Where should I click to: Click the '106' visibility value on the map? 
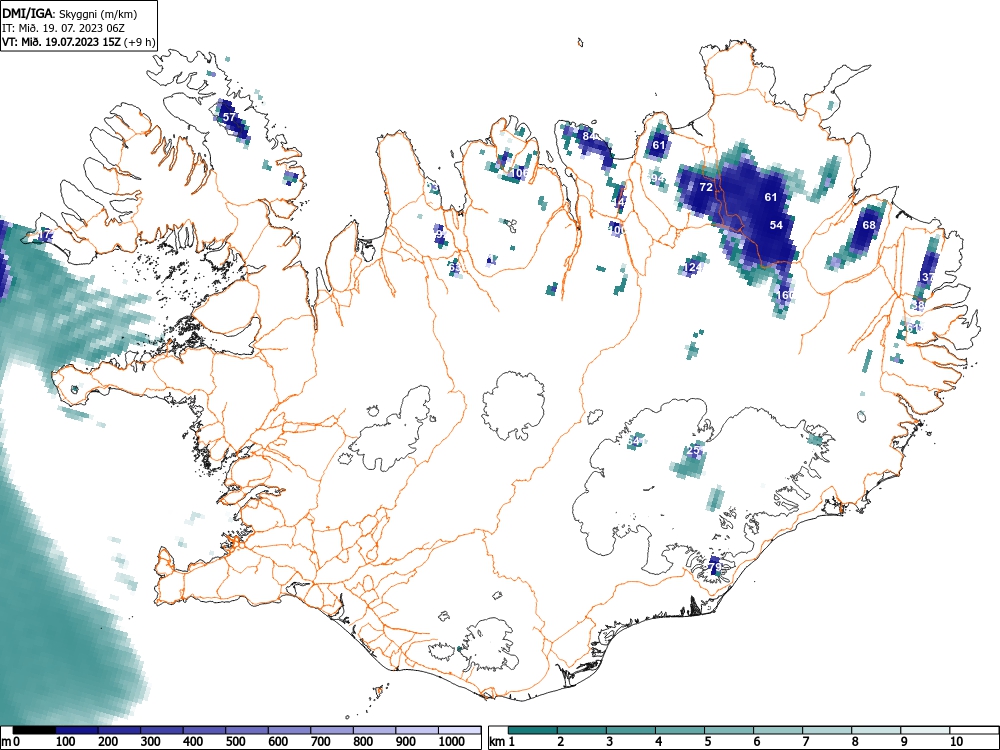(520, 173)
